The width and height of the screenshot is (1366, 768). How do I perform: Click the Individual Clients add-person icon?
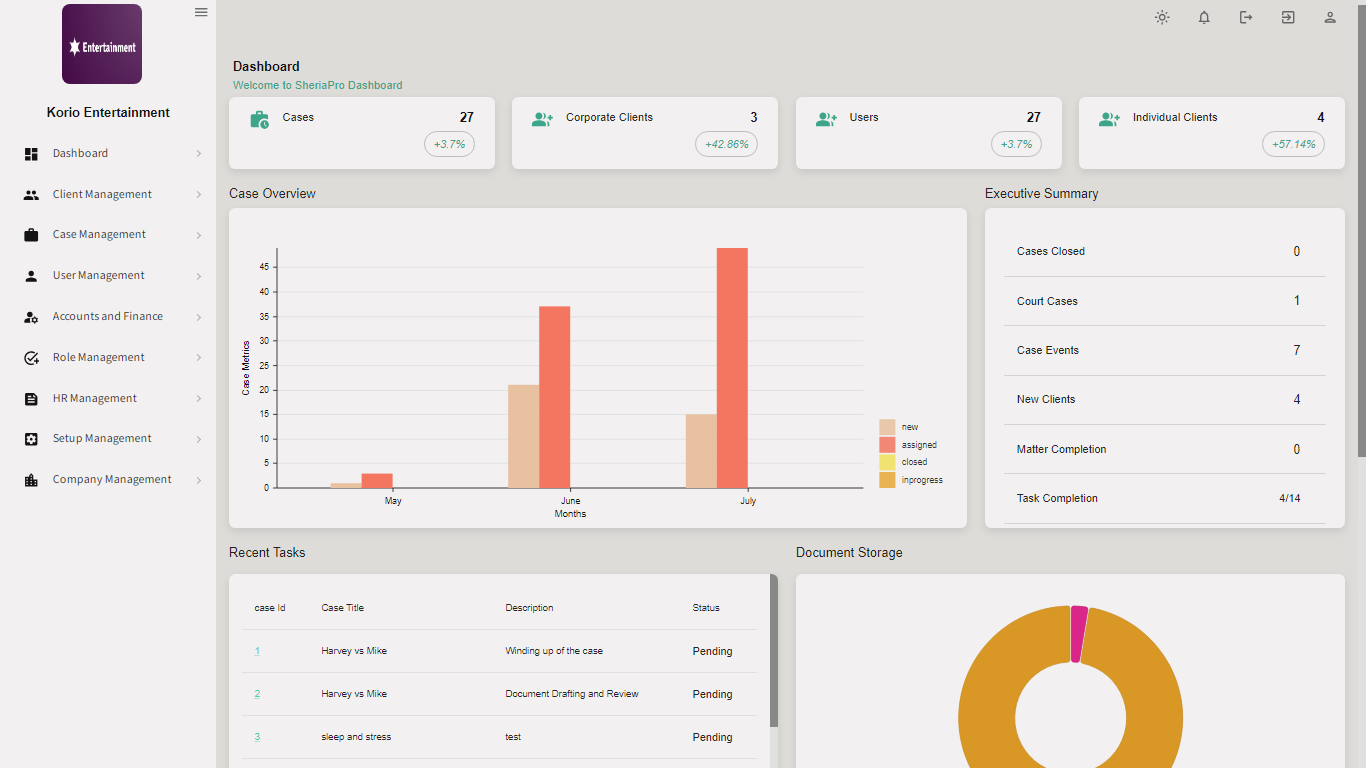tap(1109, 120)
